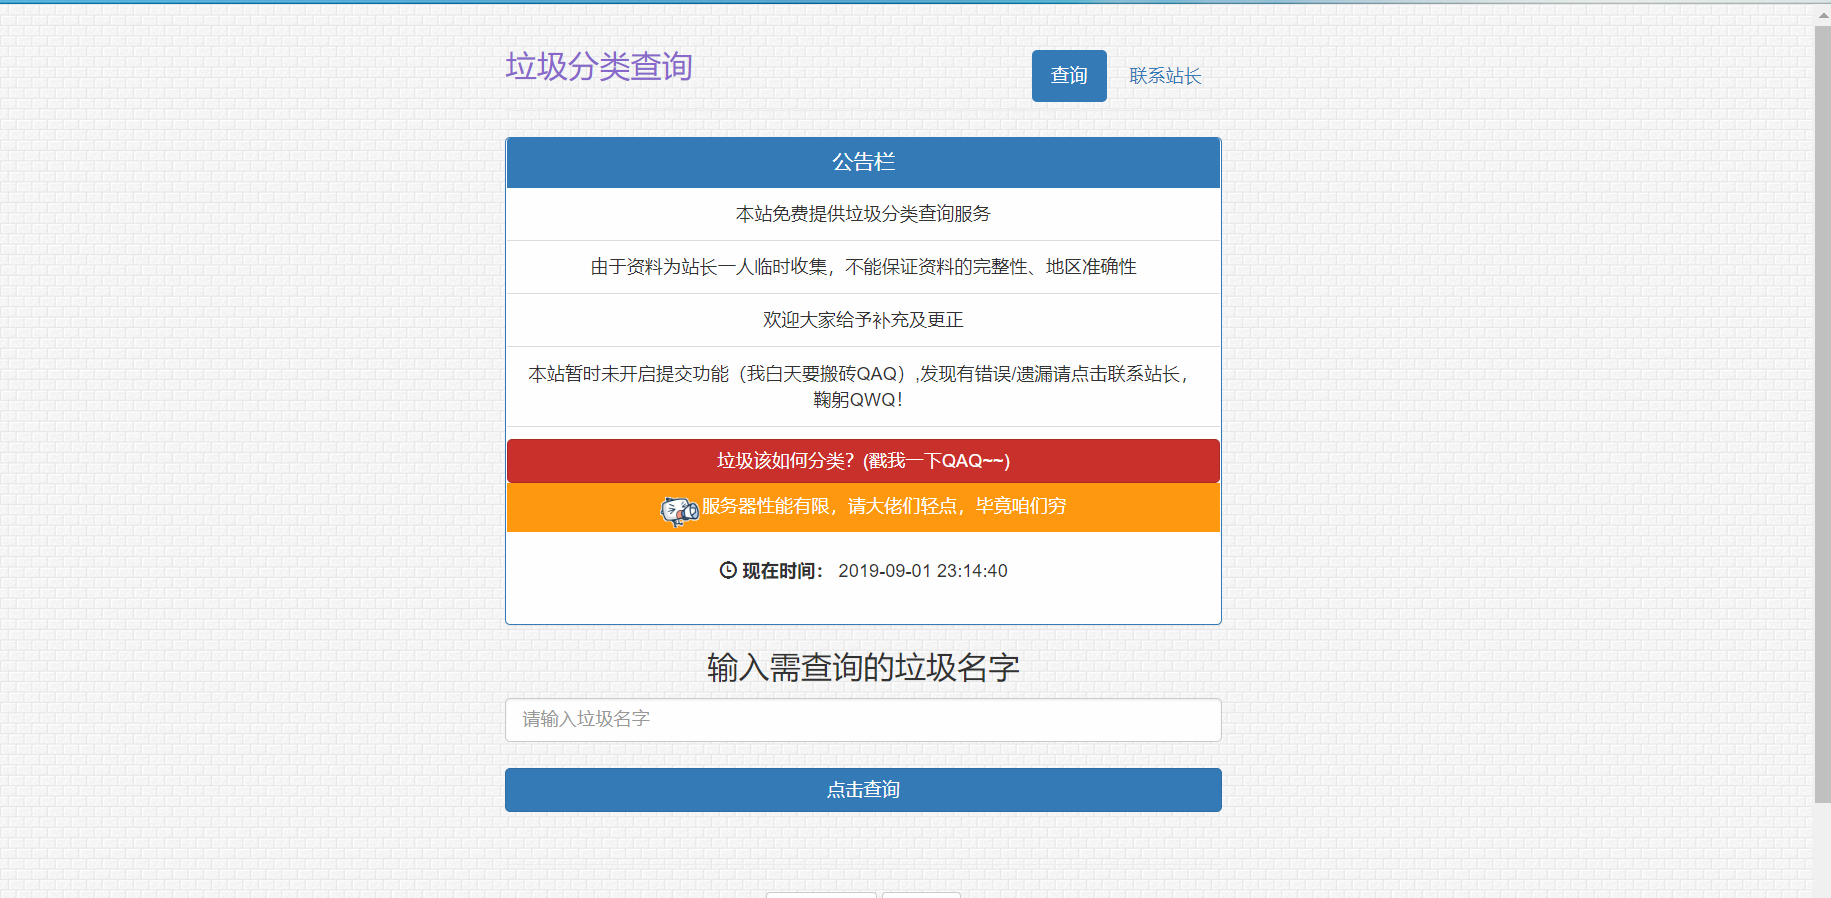
Task: Open the 联系站长 link
Action: coord(1165,76)
